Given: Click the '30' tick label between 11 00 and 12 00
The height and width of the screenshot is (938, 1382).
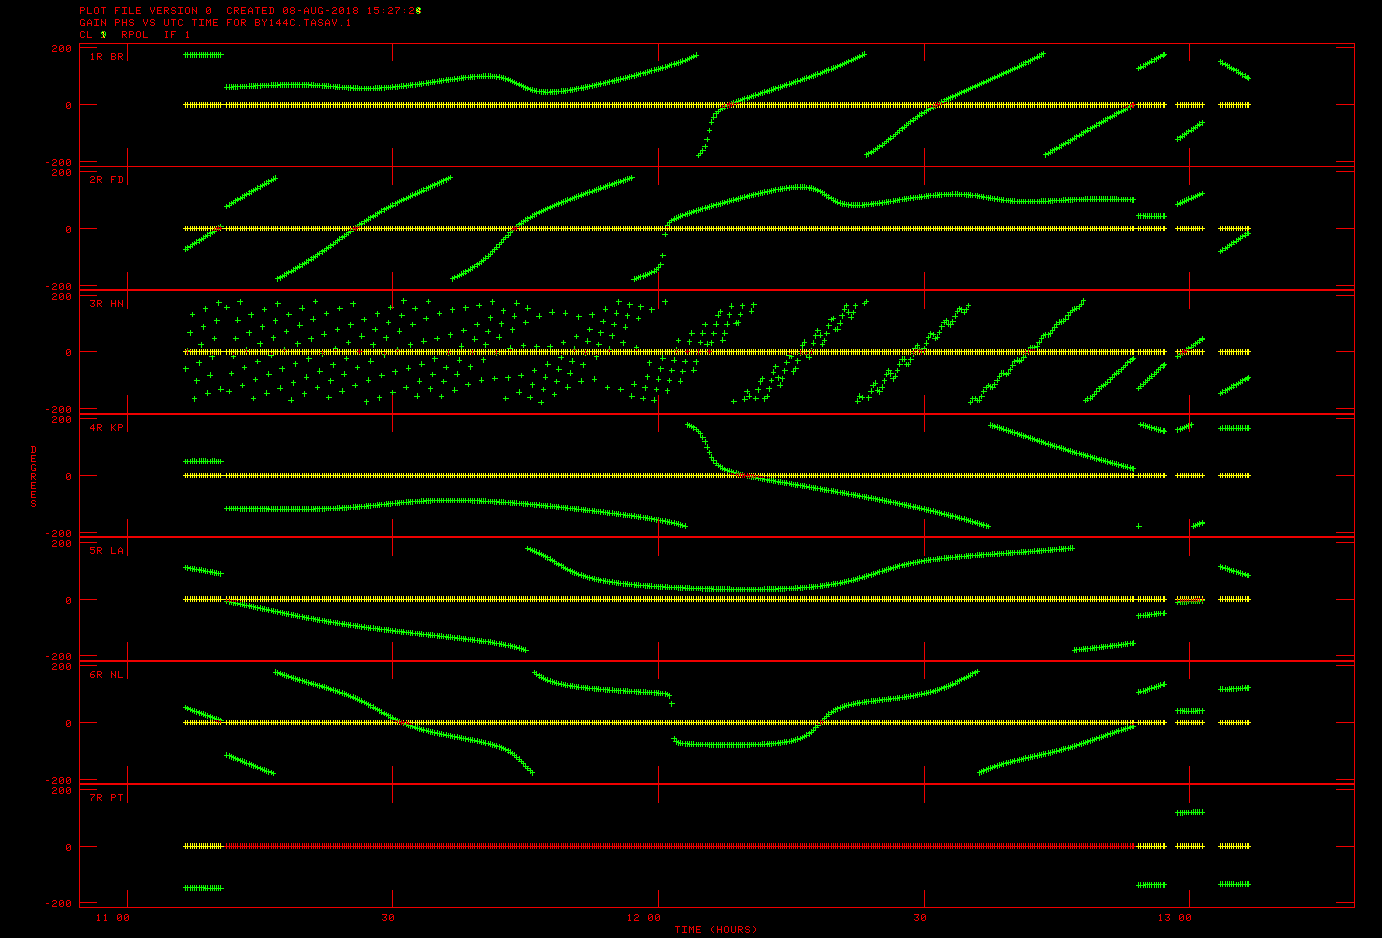Looking at the screenshot, I should pyautogui.click(x=388, y=918).
